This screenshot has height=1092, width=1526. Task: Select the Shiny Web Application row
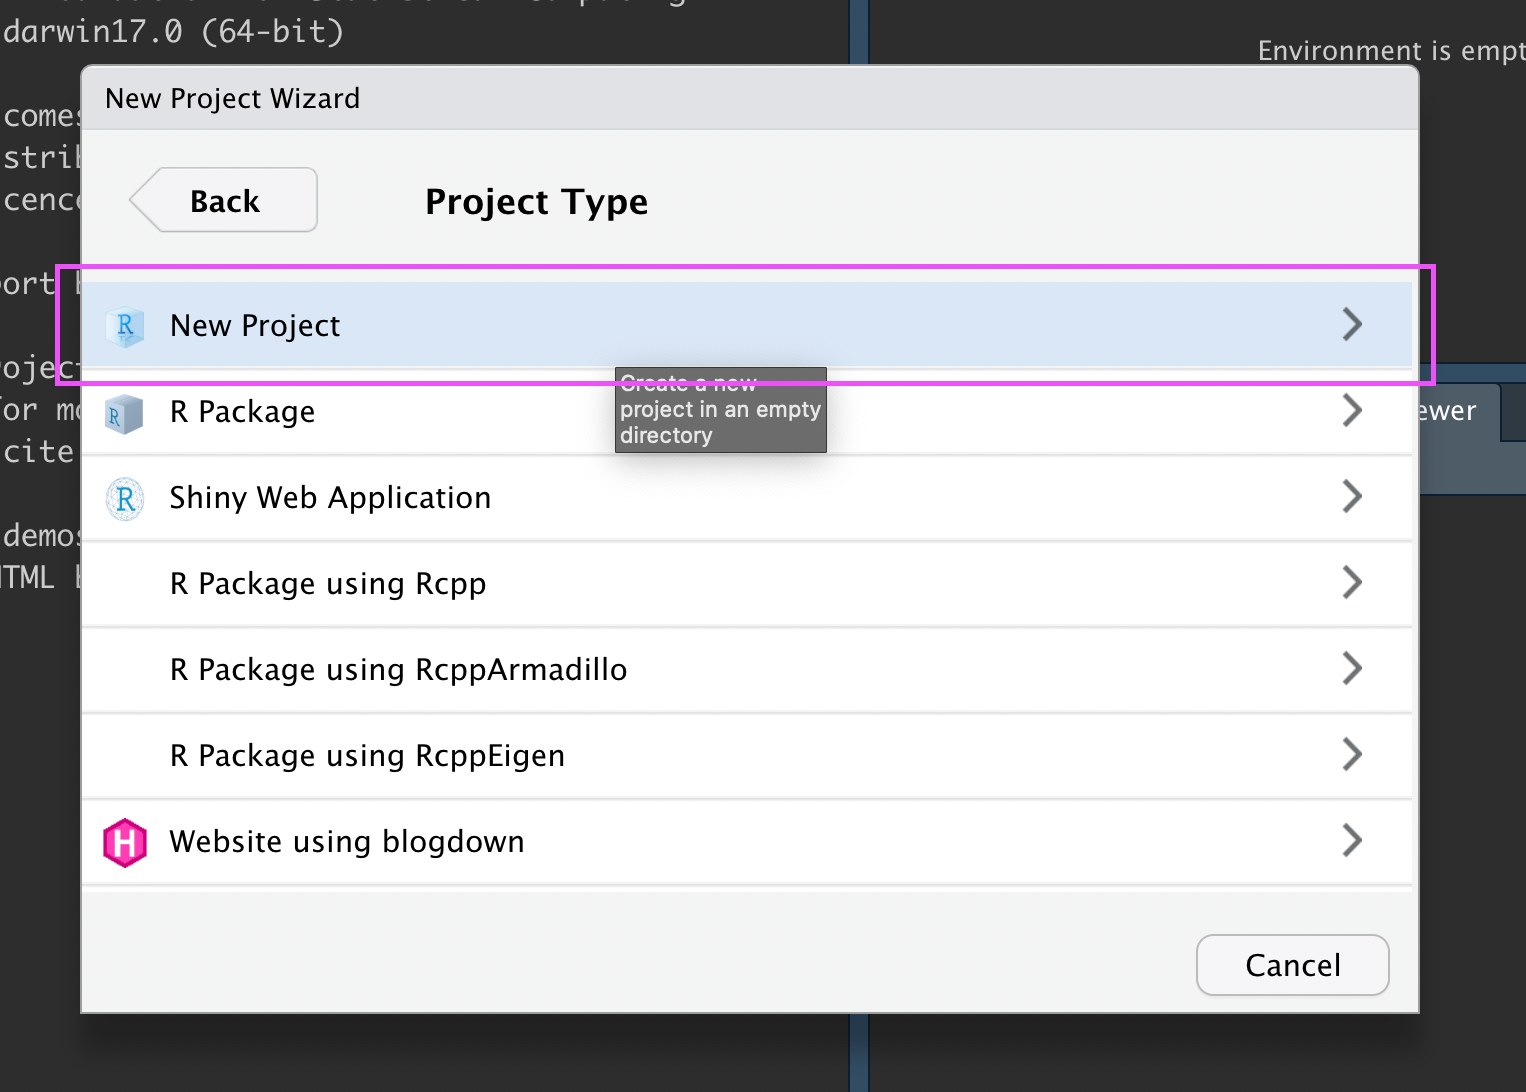tap(330, 497)
